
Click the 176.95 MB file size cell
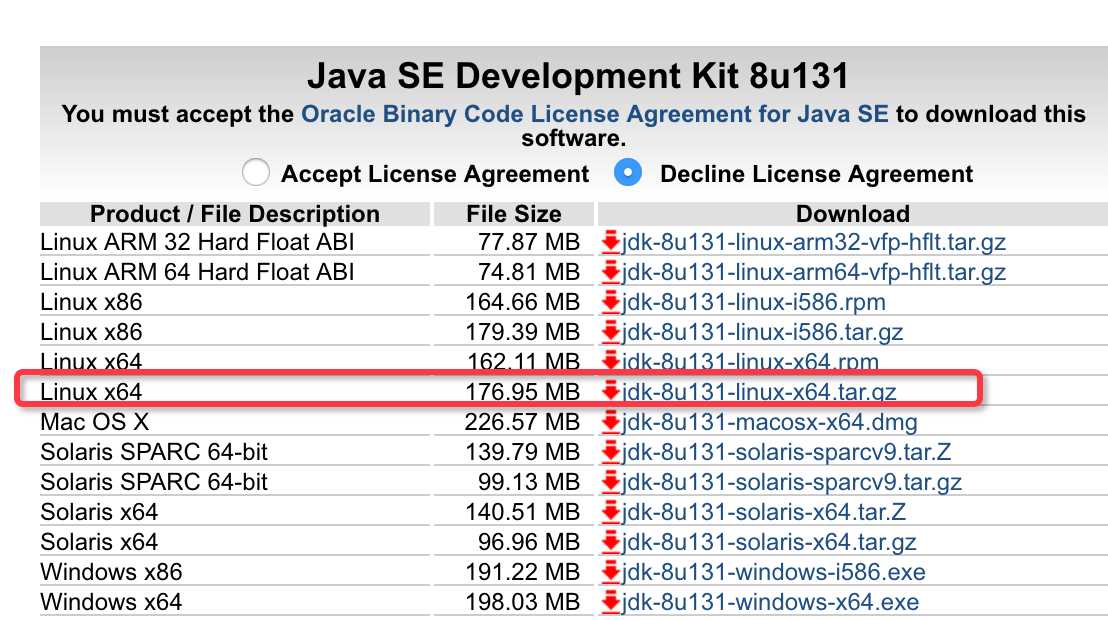[522, 392]
